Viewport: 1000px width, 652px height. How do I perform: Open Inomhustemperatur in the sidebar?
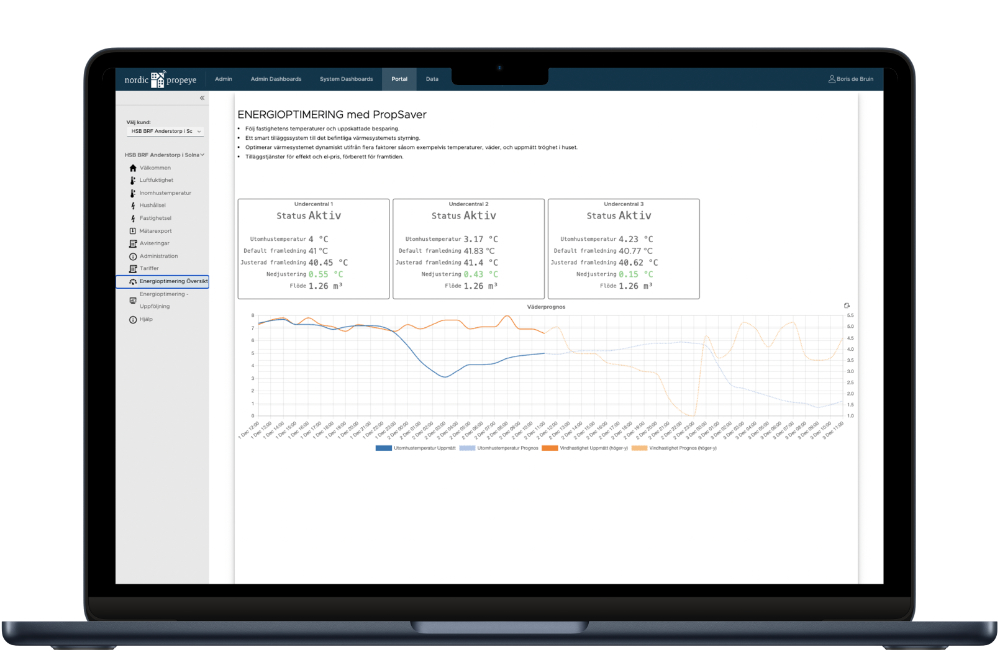tap(165, 193)
